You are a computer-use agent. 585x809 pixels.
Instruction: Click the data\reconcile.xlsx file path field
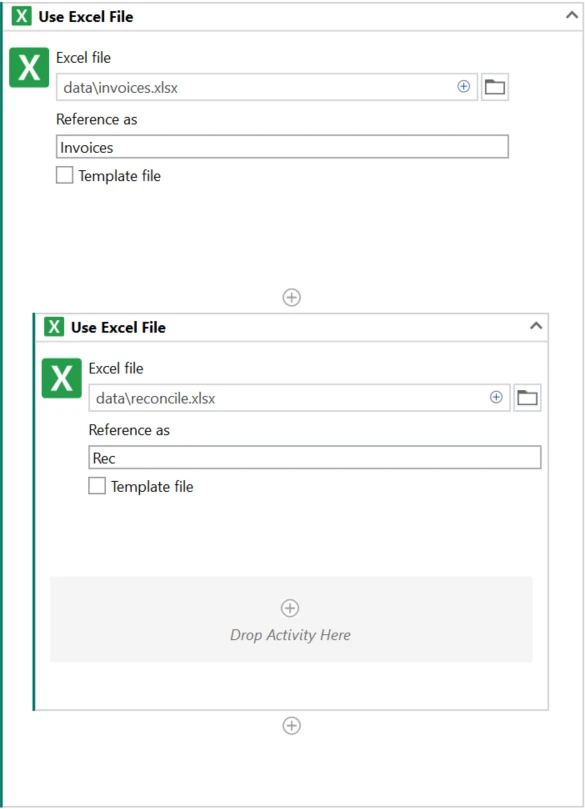(x=299, y=397)
